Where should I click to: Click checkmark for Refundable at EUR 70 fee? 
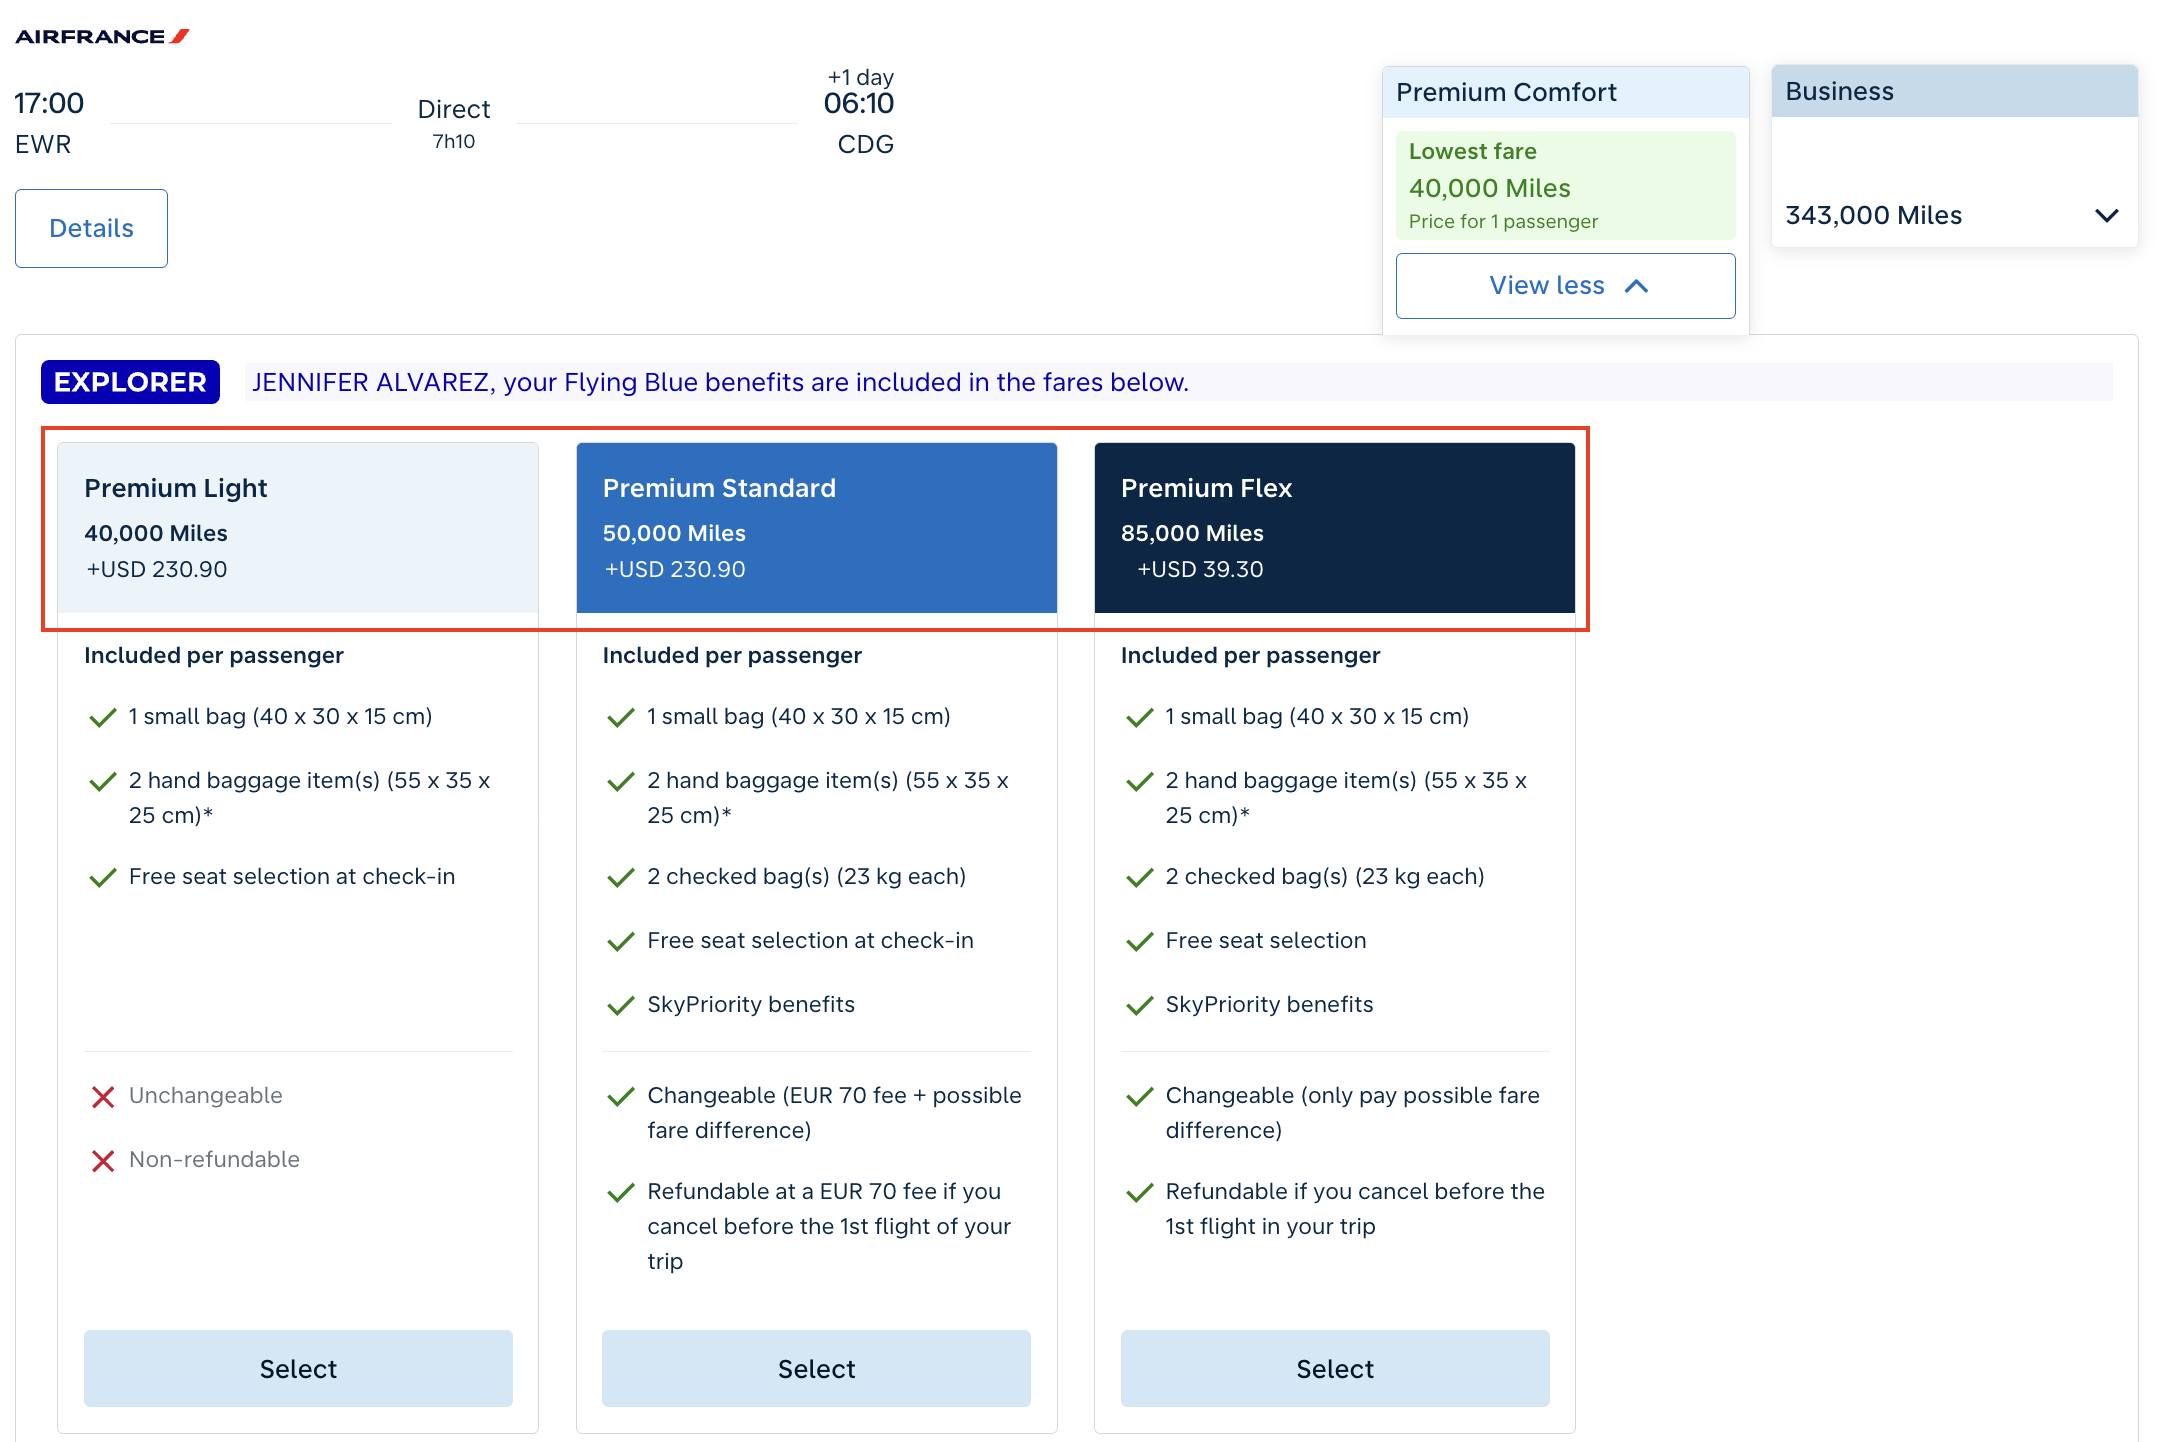click(x=621, y=1193)
